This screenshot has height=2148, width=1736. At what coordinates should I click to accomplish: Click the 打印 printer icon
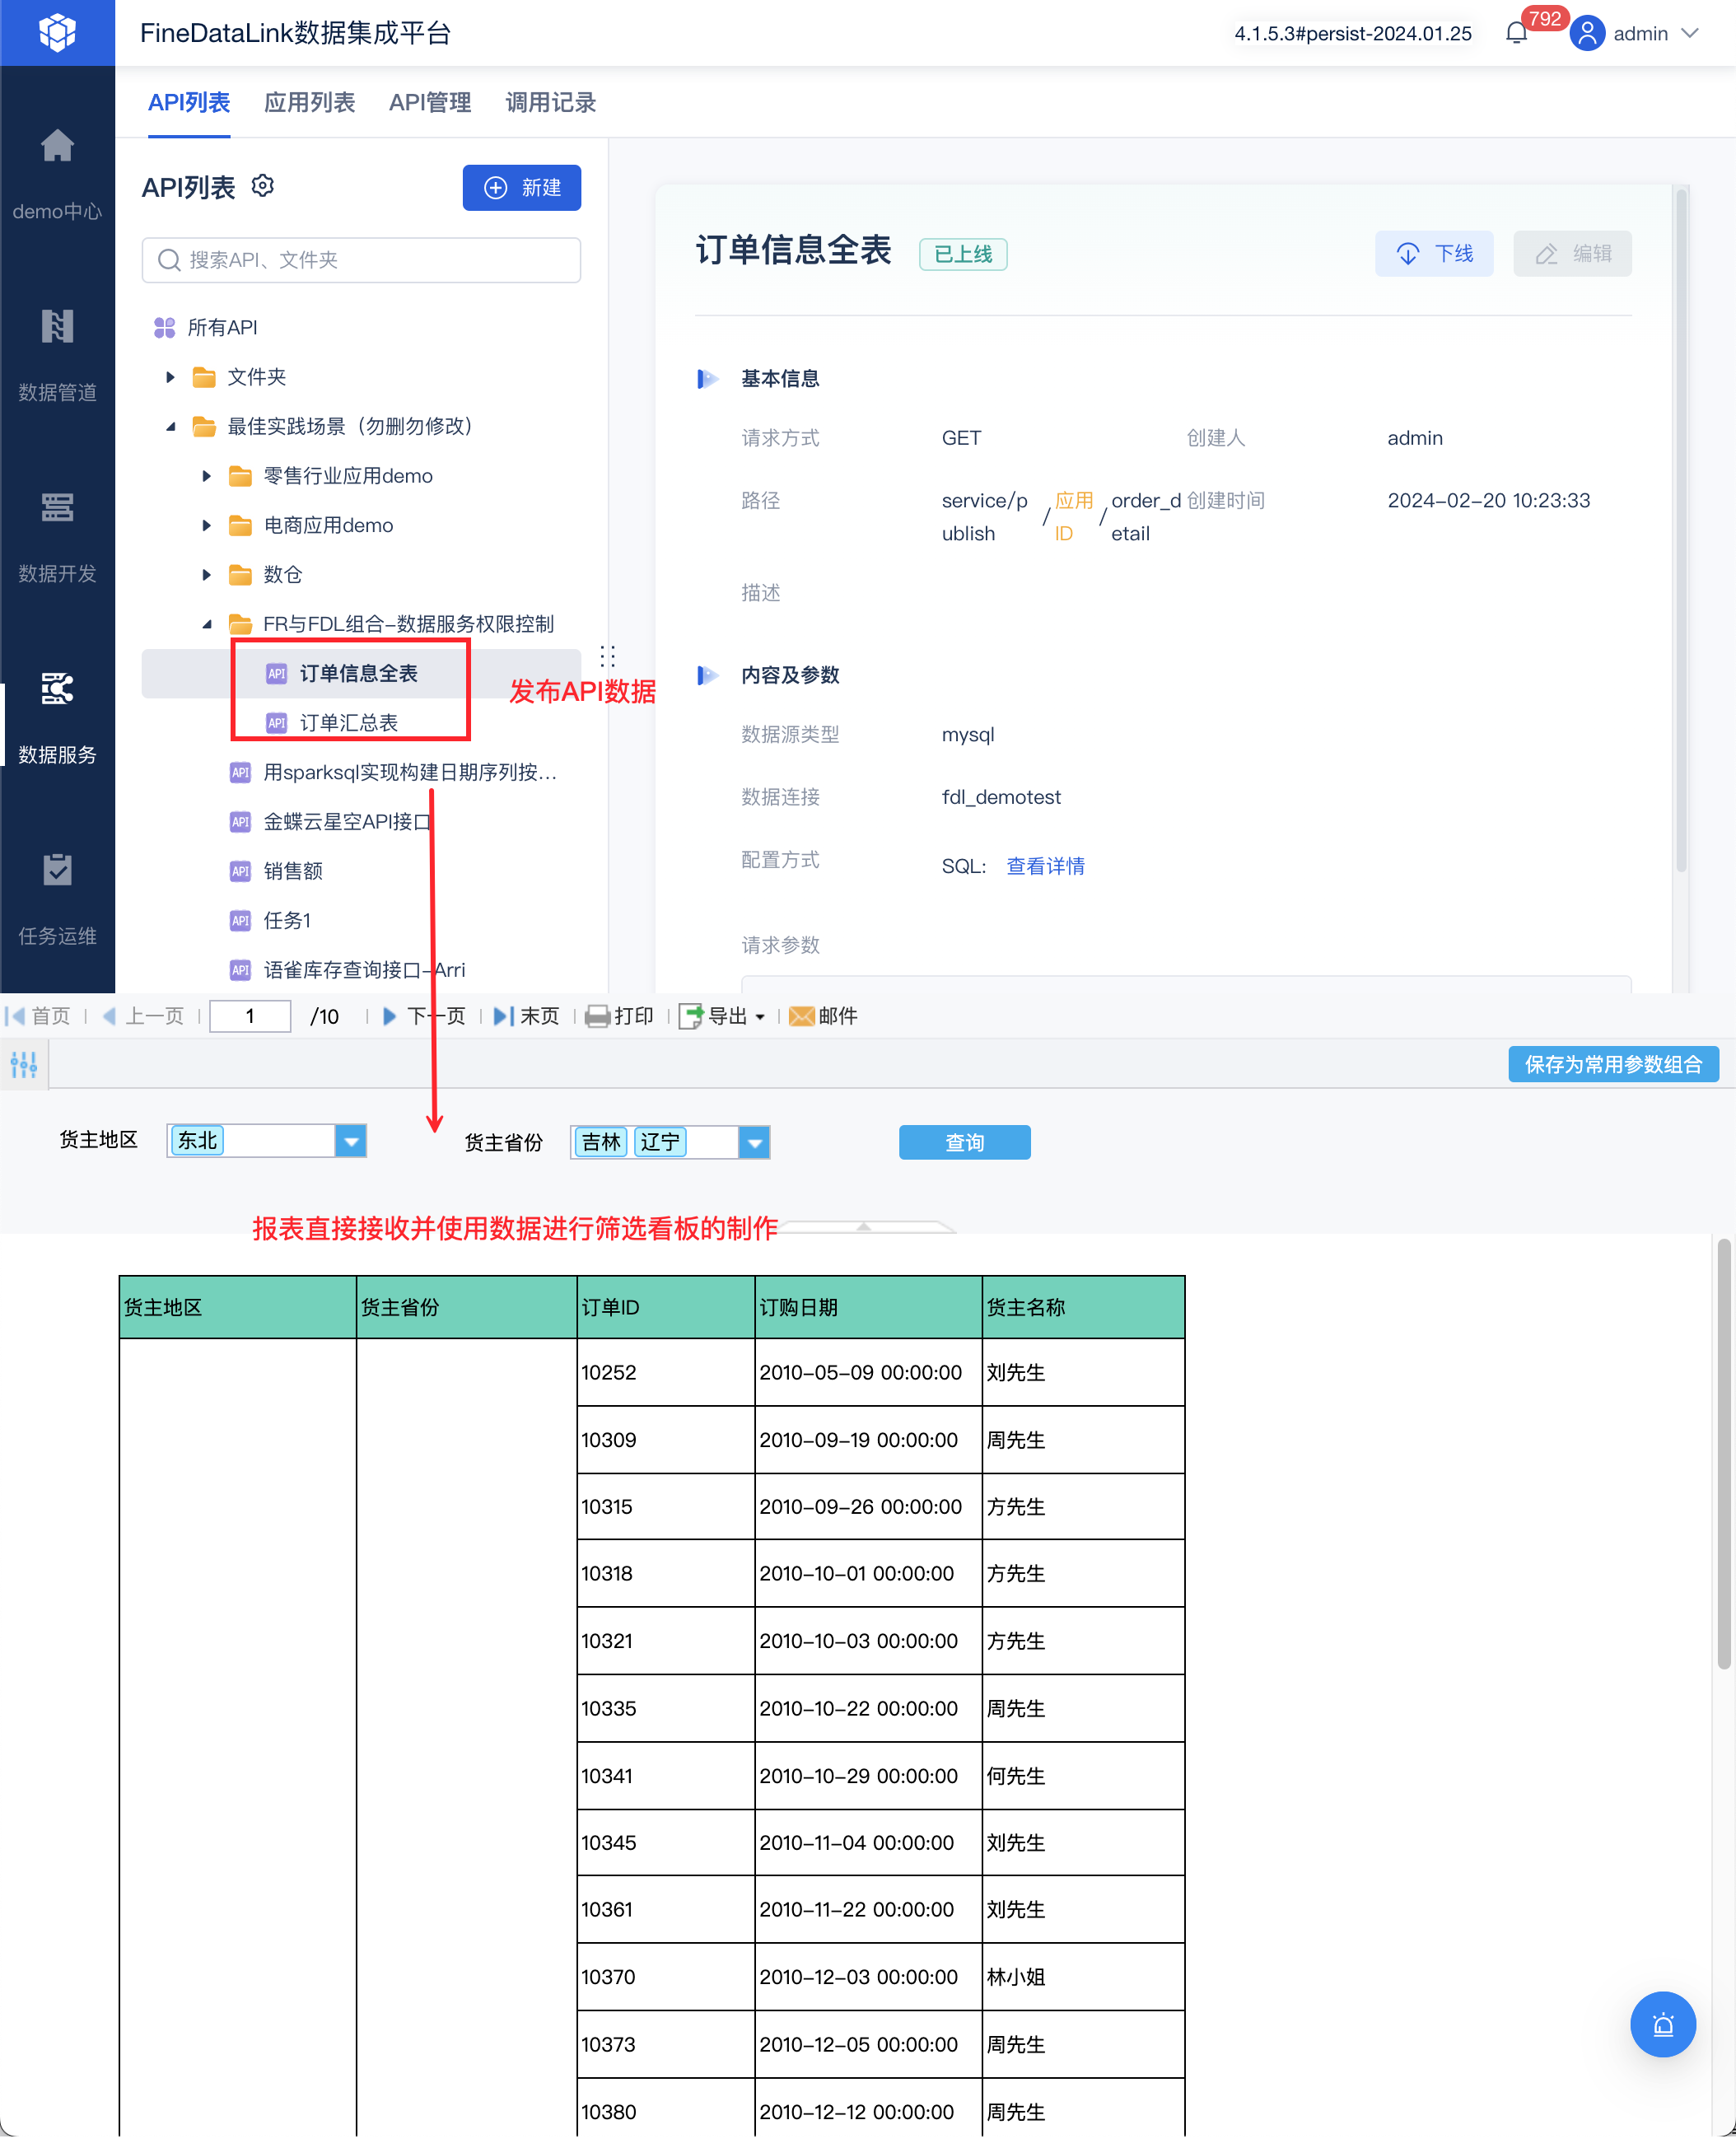click(598, 1016)
